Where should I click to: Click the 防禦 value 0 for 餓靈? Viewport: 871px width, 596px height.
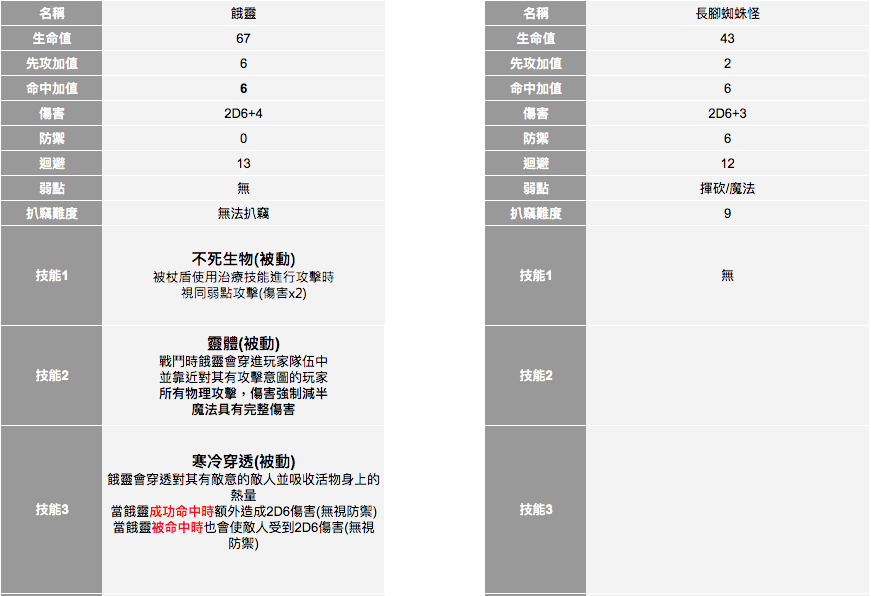(243, 138)
